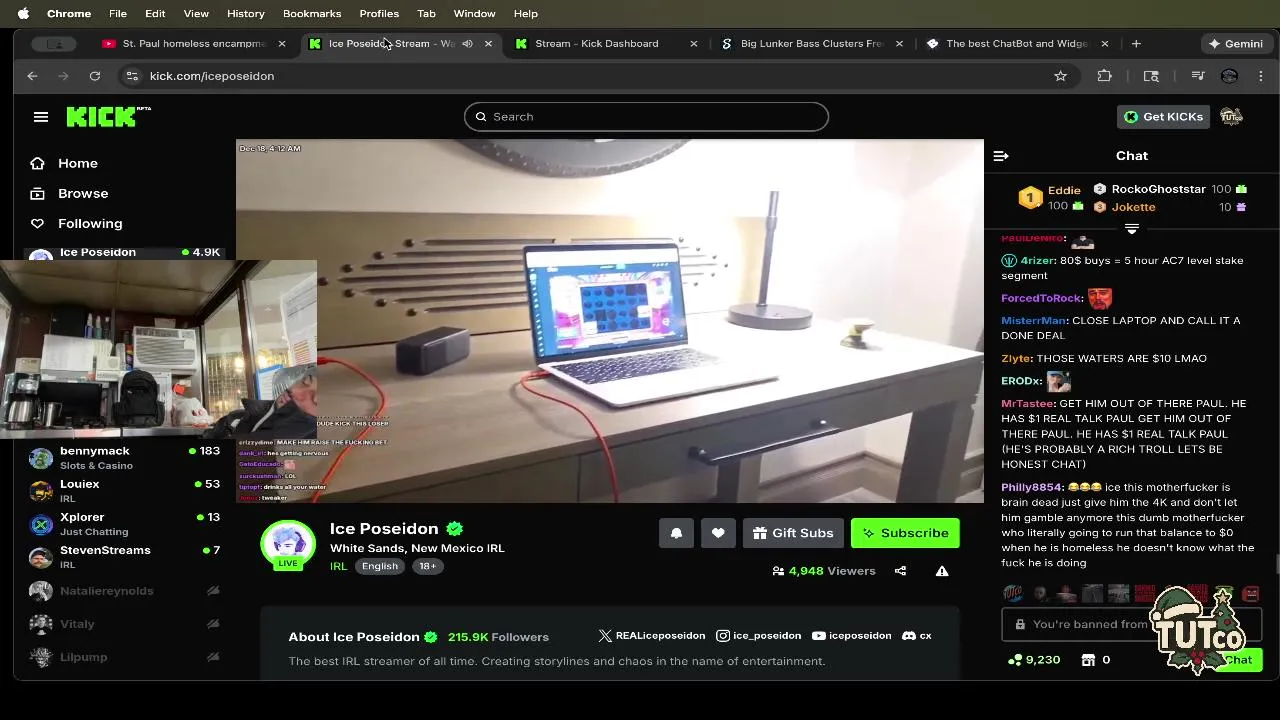The height and width of the screenshot is (720, 1280).
Task: Open offline Lilpump channel
Action: pyautogui.click(x=125, y=657)
